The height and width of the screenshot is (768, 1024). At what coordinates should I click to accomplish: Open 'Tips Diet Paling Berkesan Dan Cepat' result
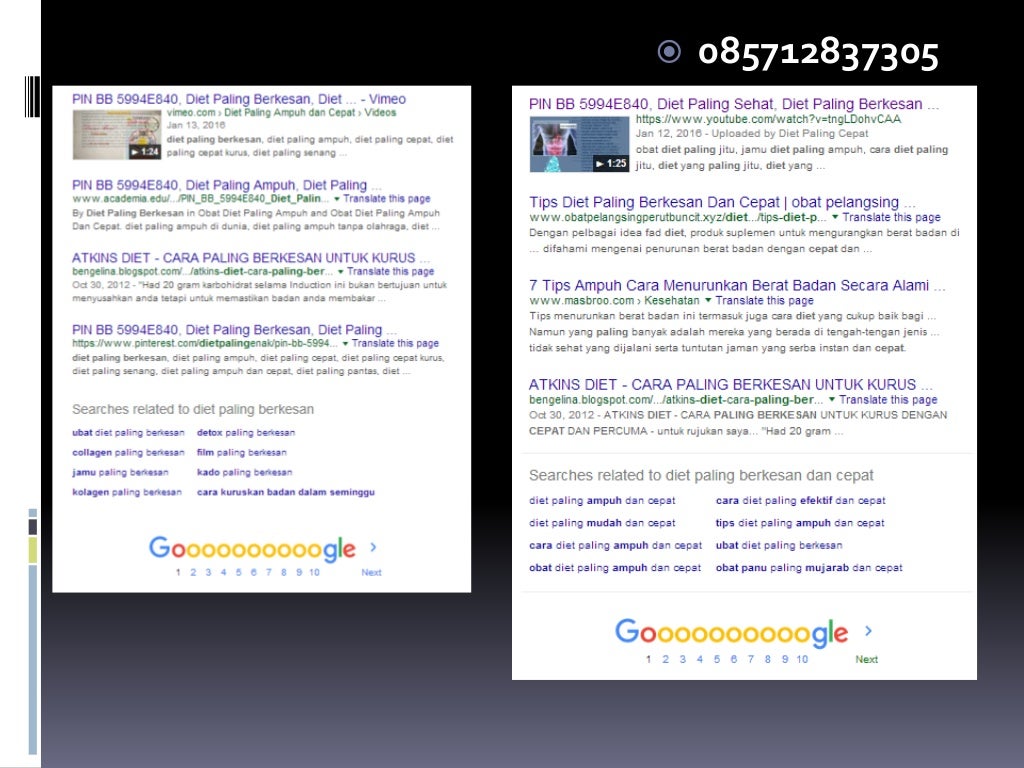click(x=722, y=202)
